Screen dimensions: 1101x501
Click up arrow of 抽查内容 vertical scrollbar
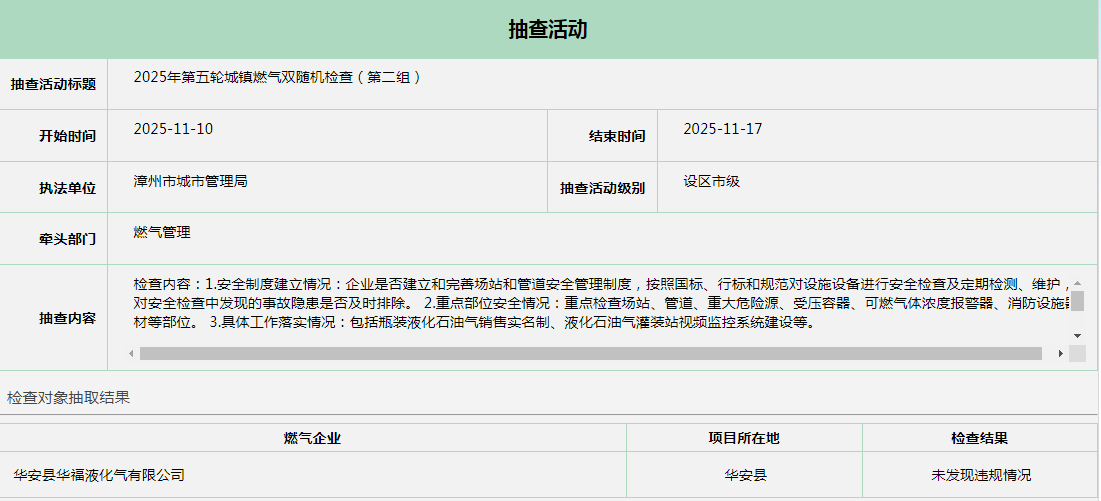1077,284
